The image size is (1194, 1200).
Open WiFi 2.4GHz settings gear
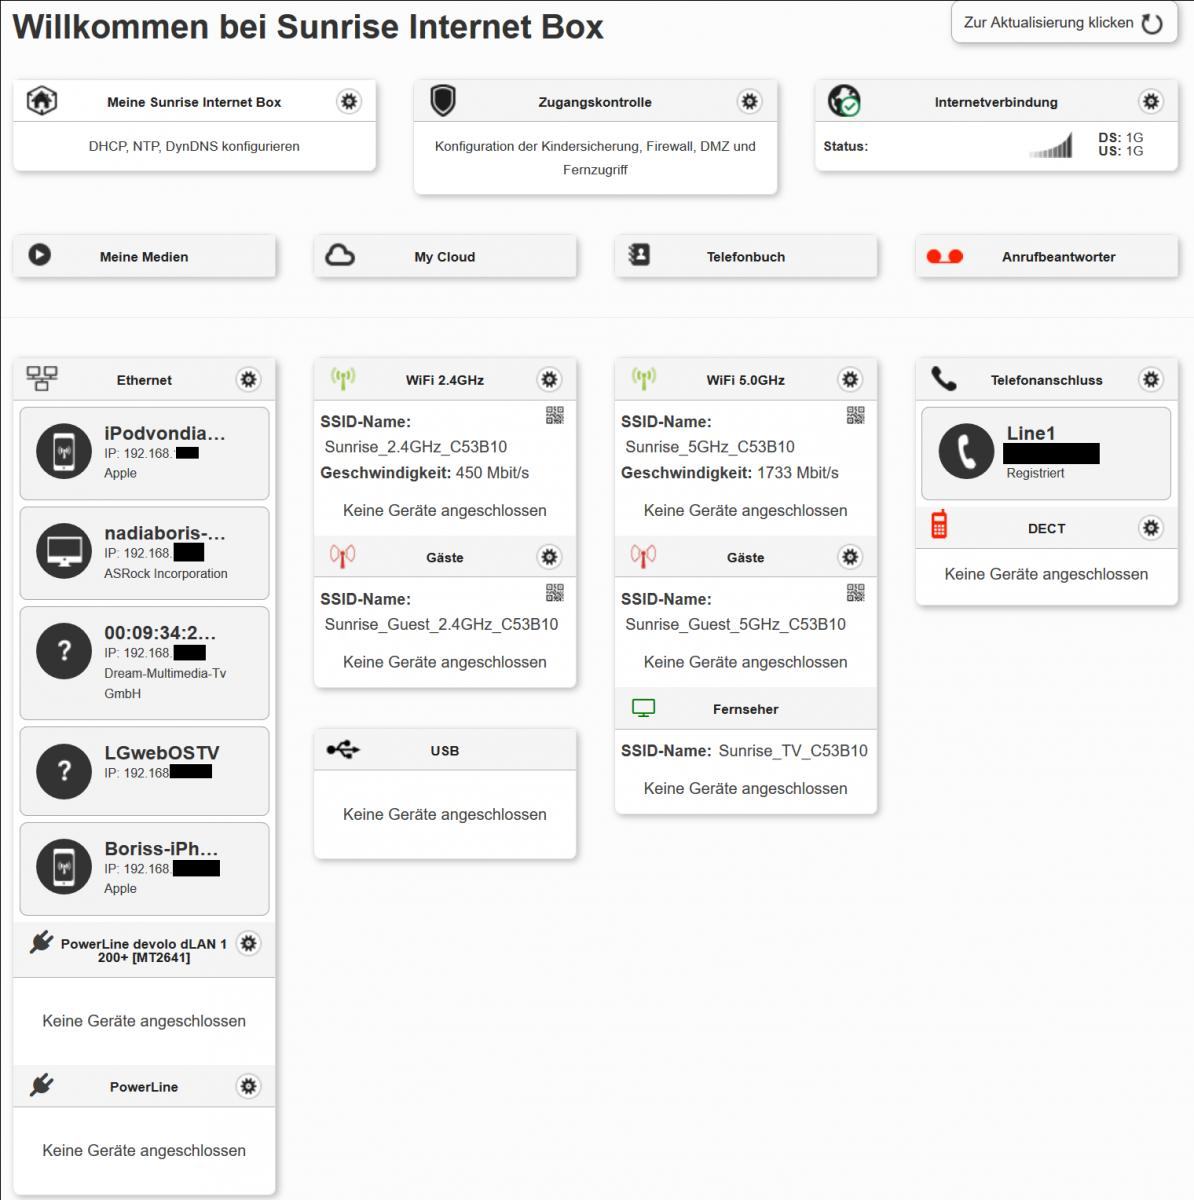[549, 379]
